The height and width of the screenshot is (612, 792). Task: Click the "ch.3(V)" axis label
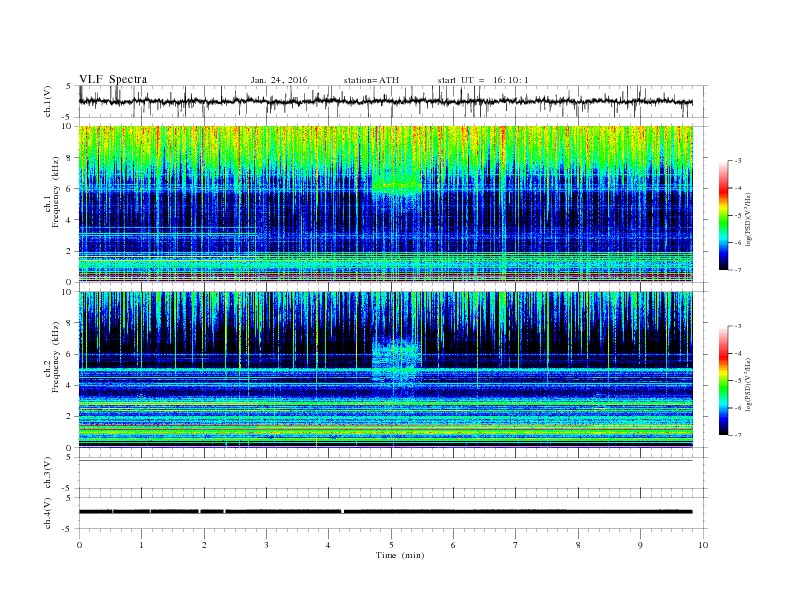click(48, 473)
